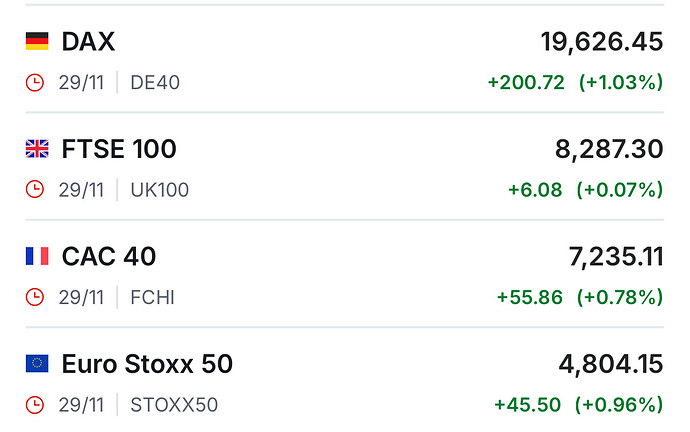690x432 pixels.
Task: Select the STOXX50 ticker symbol
Action: (174, 405)
